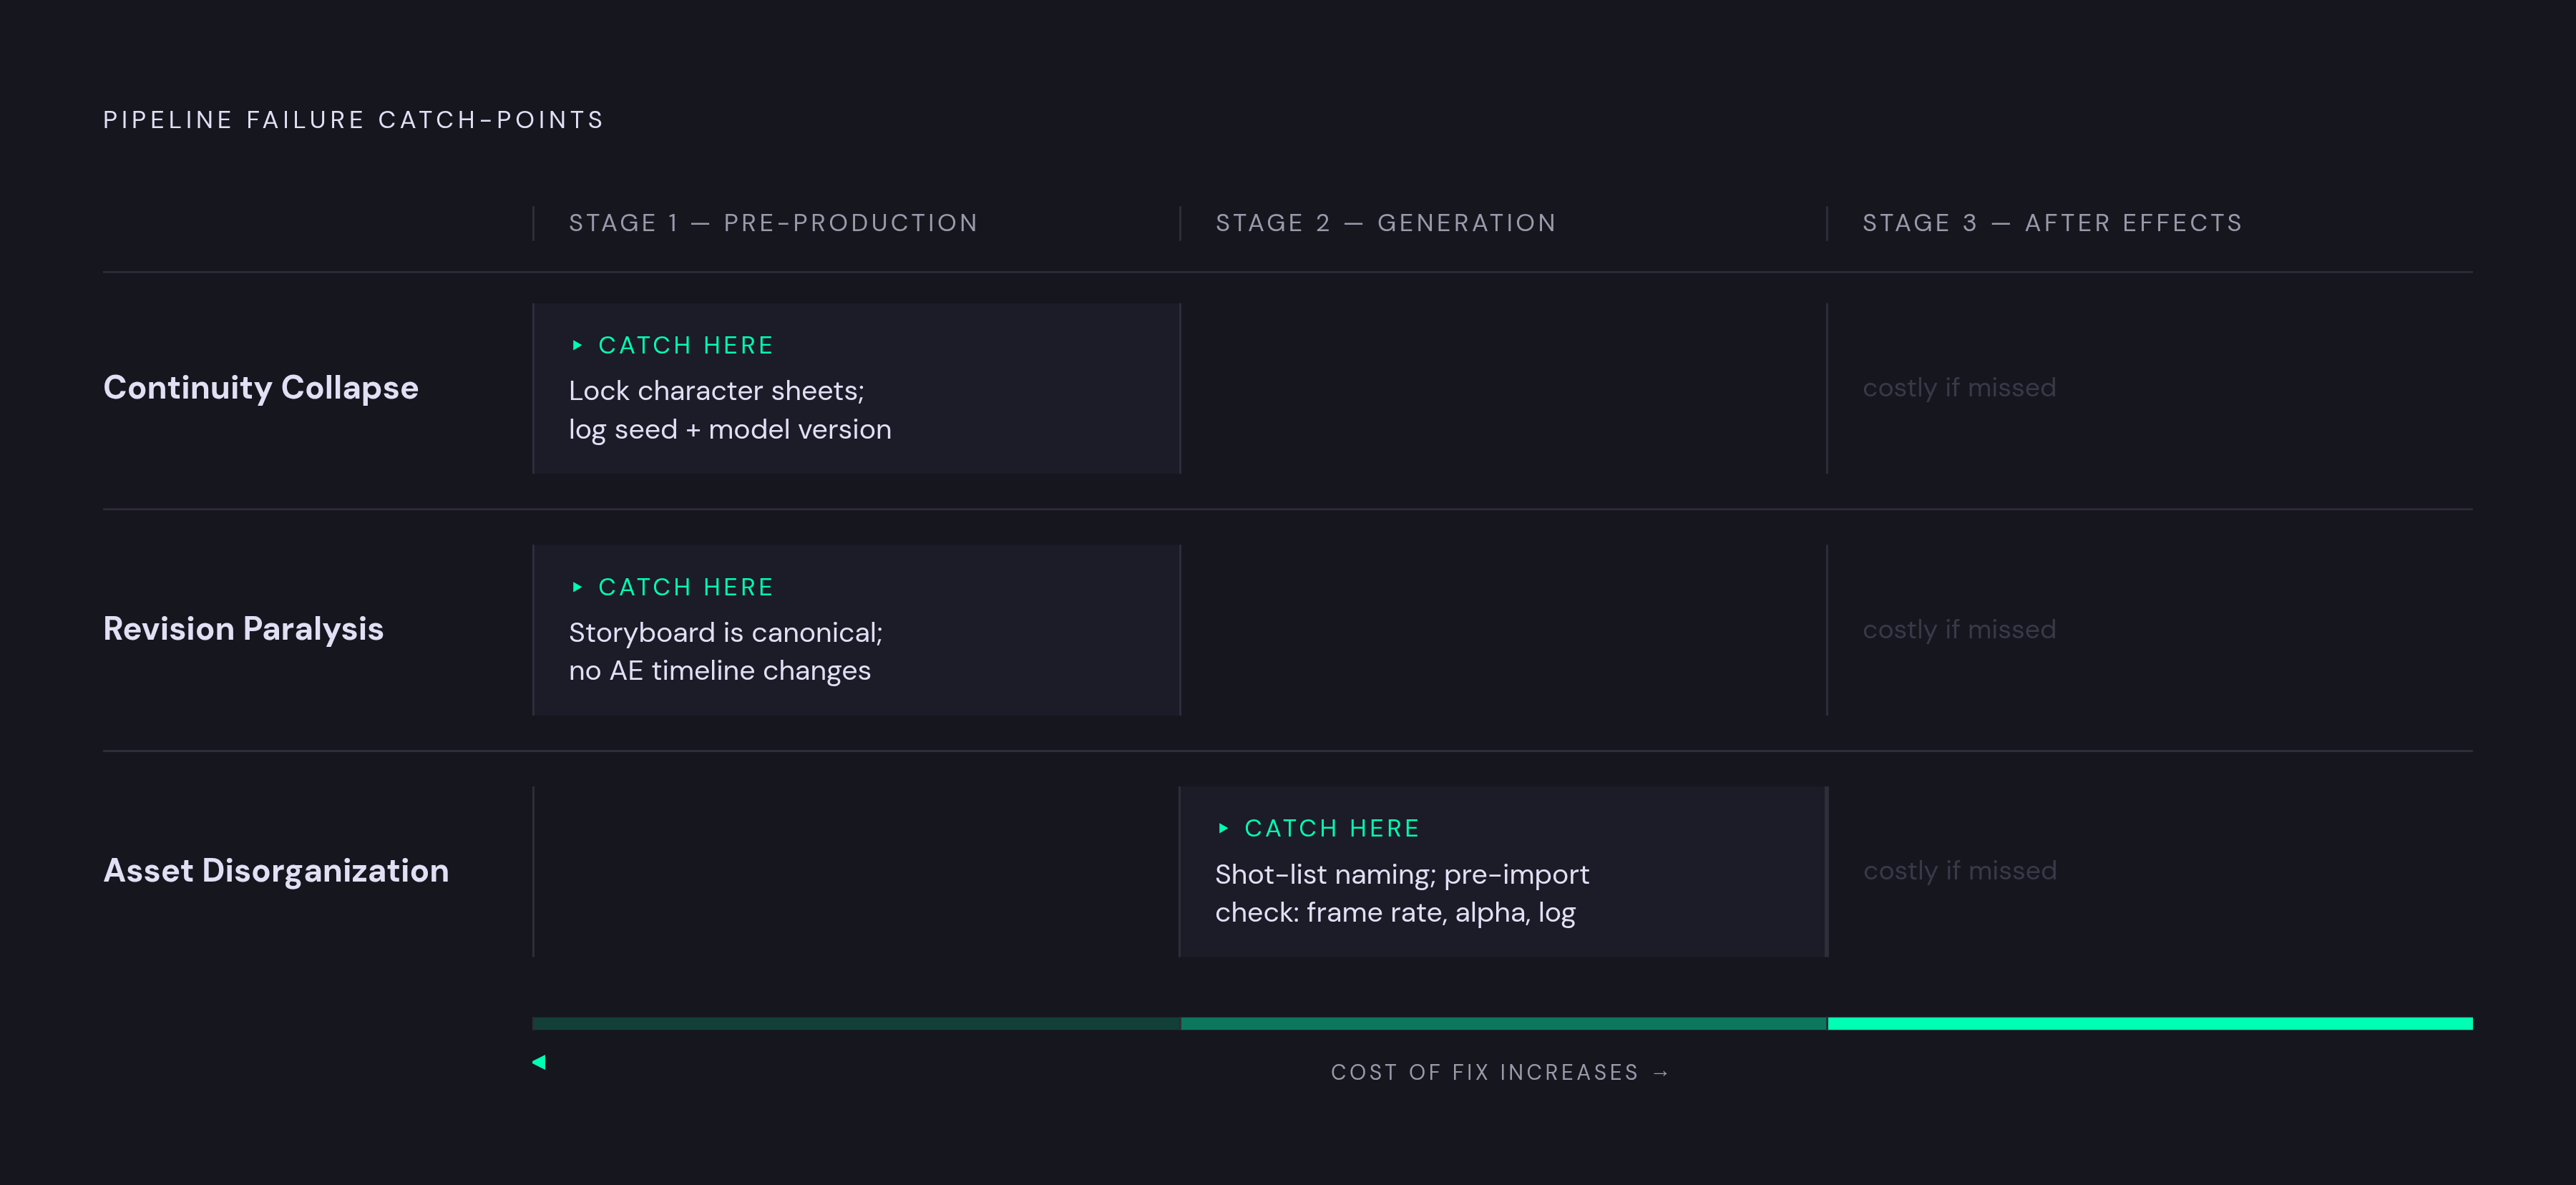Click the left-pointing green triangle below cost bar
Viewport: 2576px width, 1185px height.
[x=539, y=1062]
